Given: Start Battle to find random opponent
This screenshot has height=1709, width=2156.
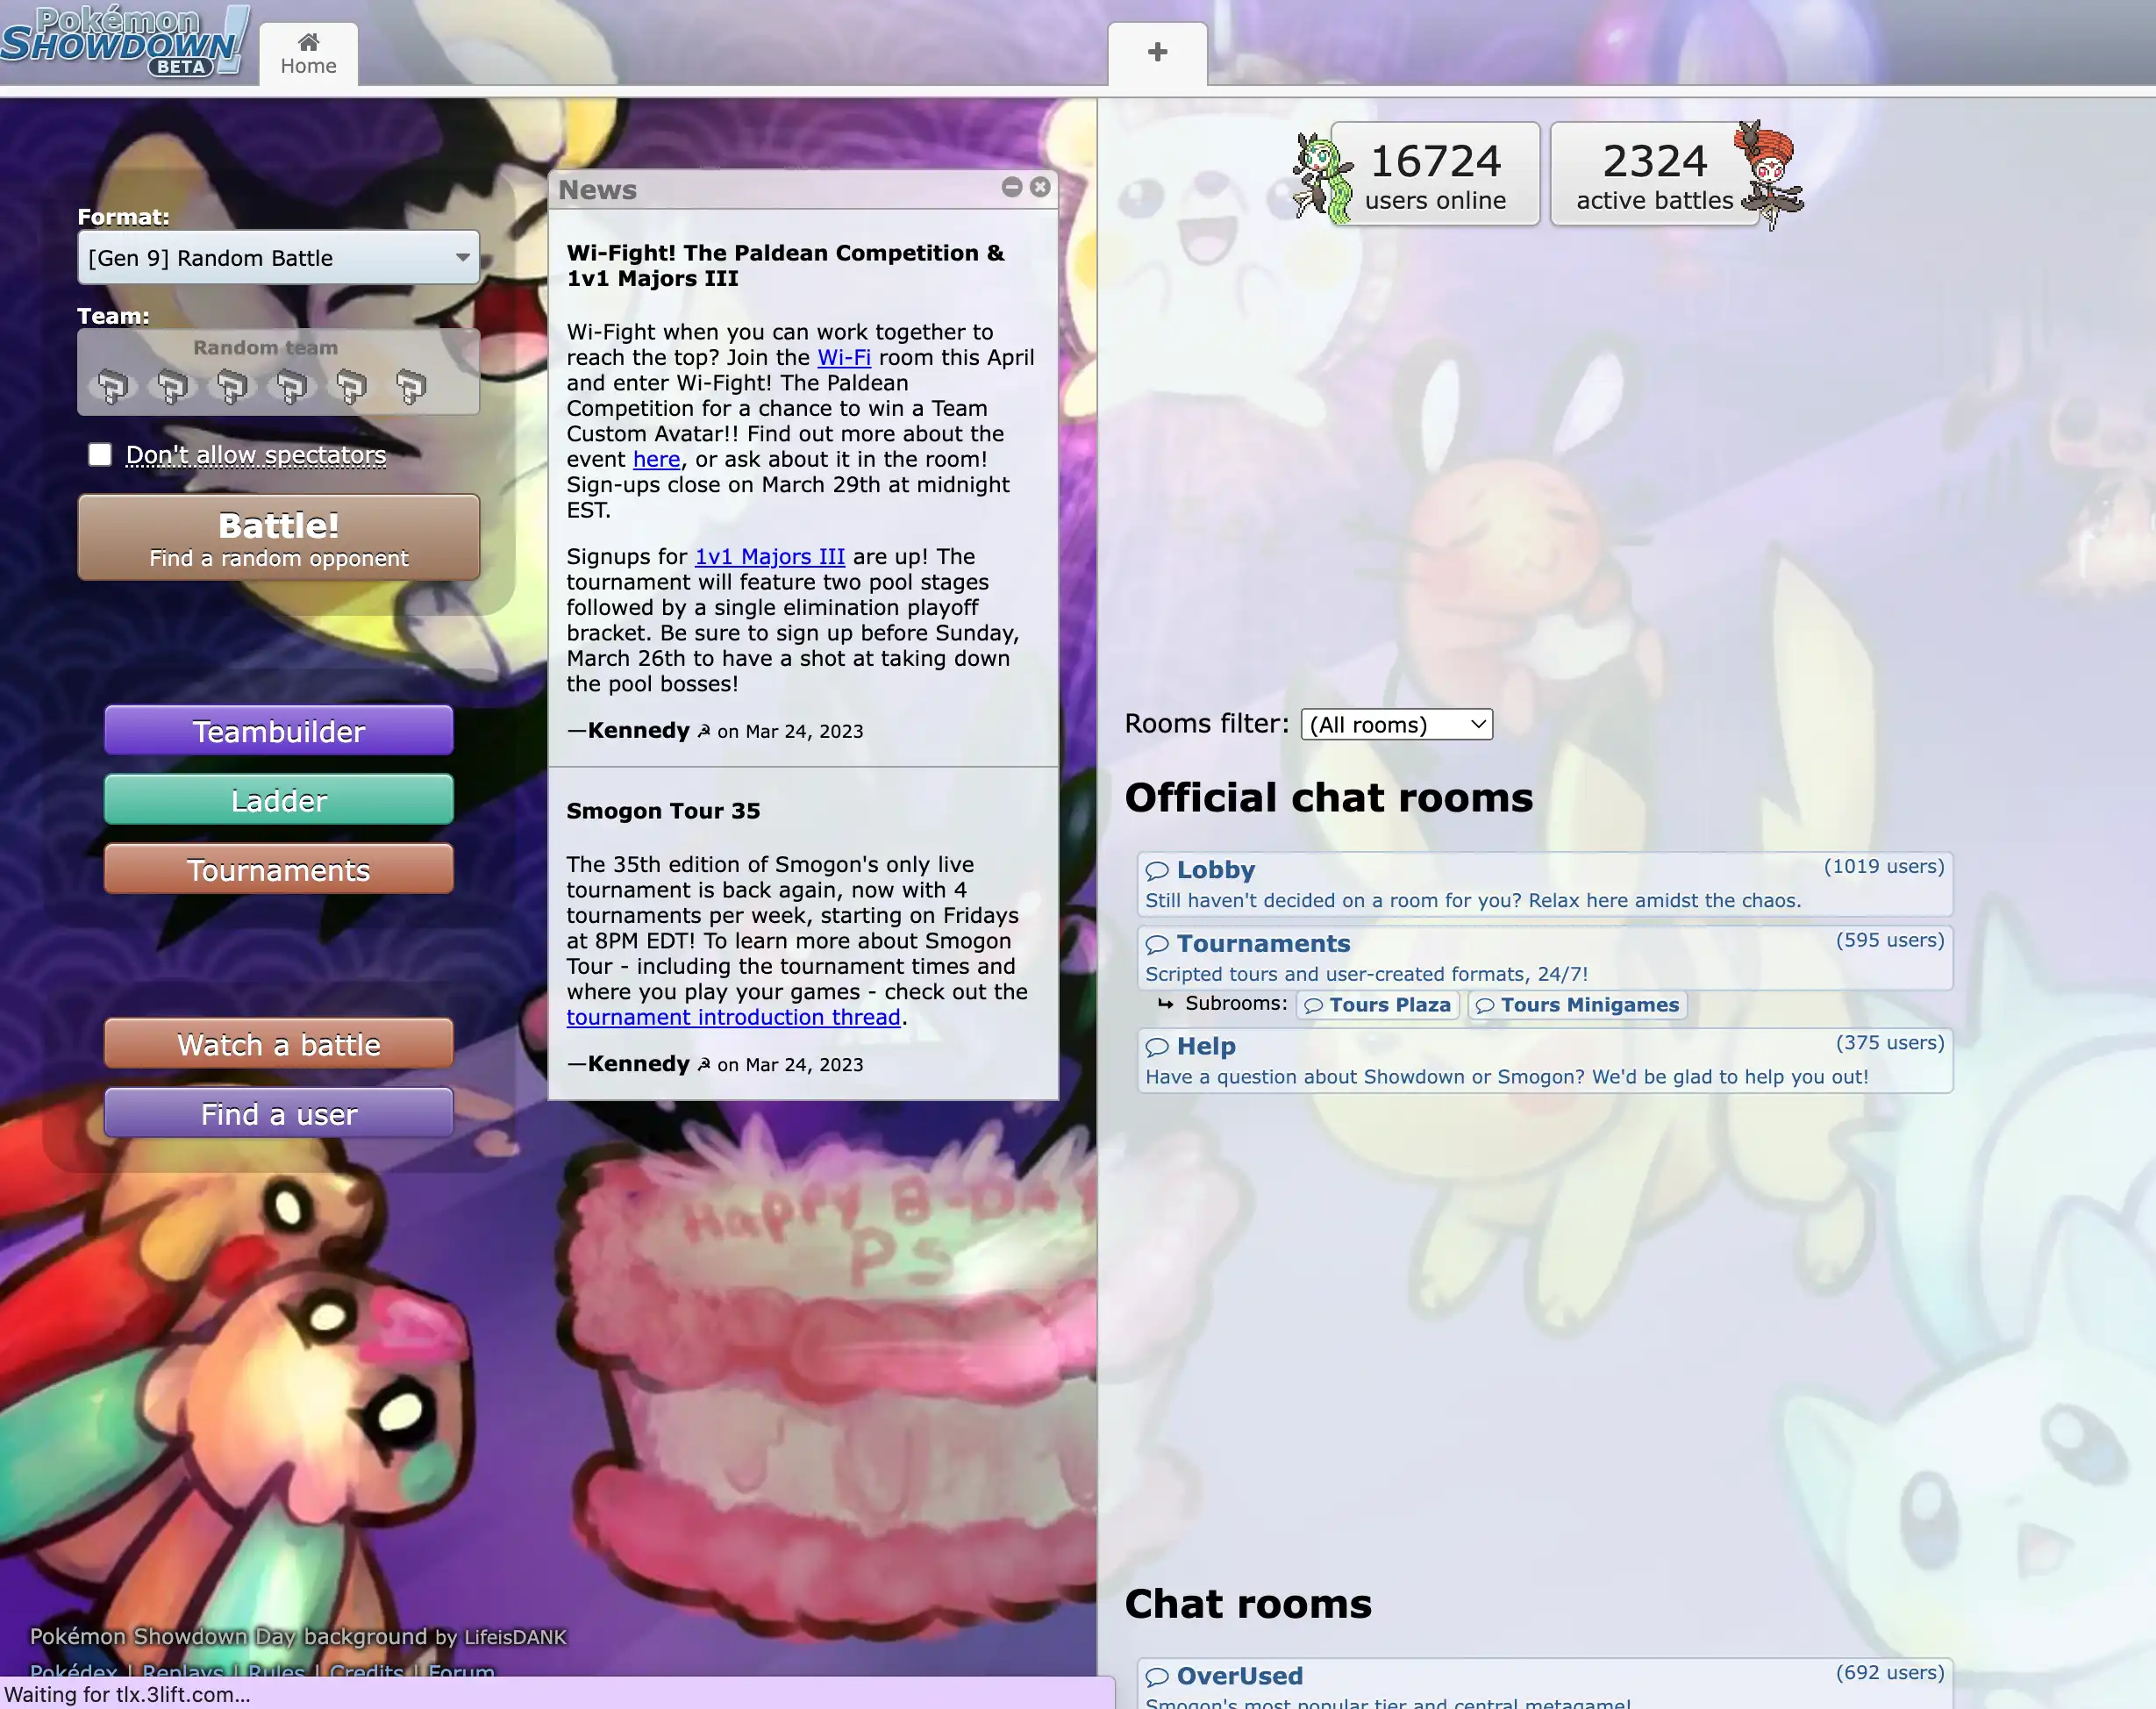Looking at the screenshot, I should pyautogui.click(x=279, y=538).
